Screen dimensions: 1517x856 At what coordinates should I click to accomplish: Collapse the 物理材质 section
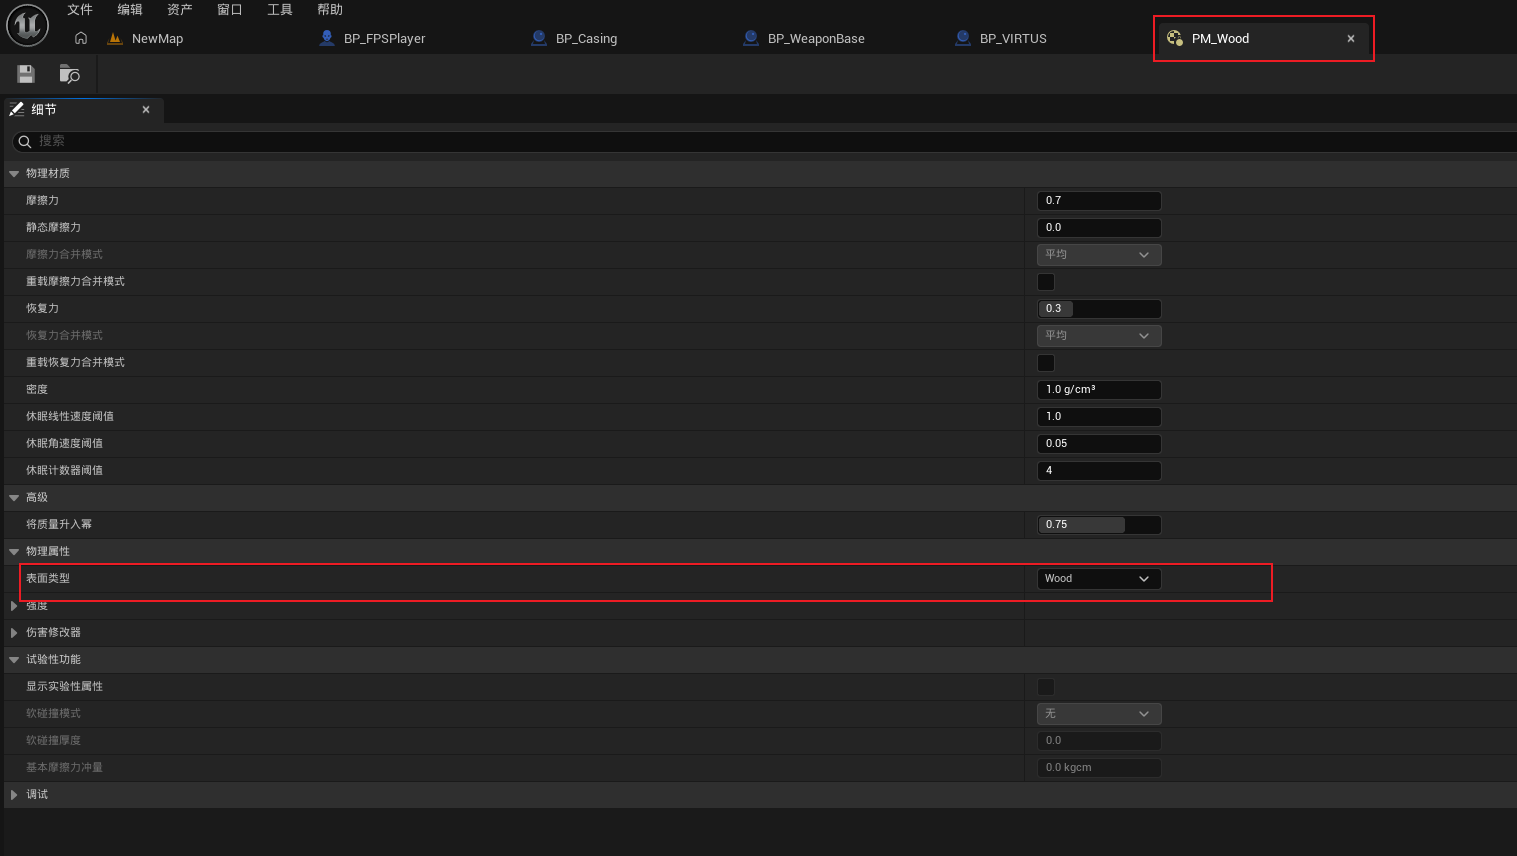click(14, 174)
